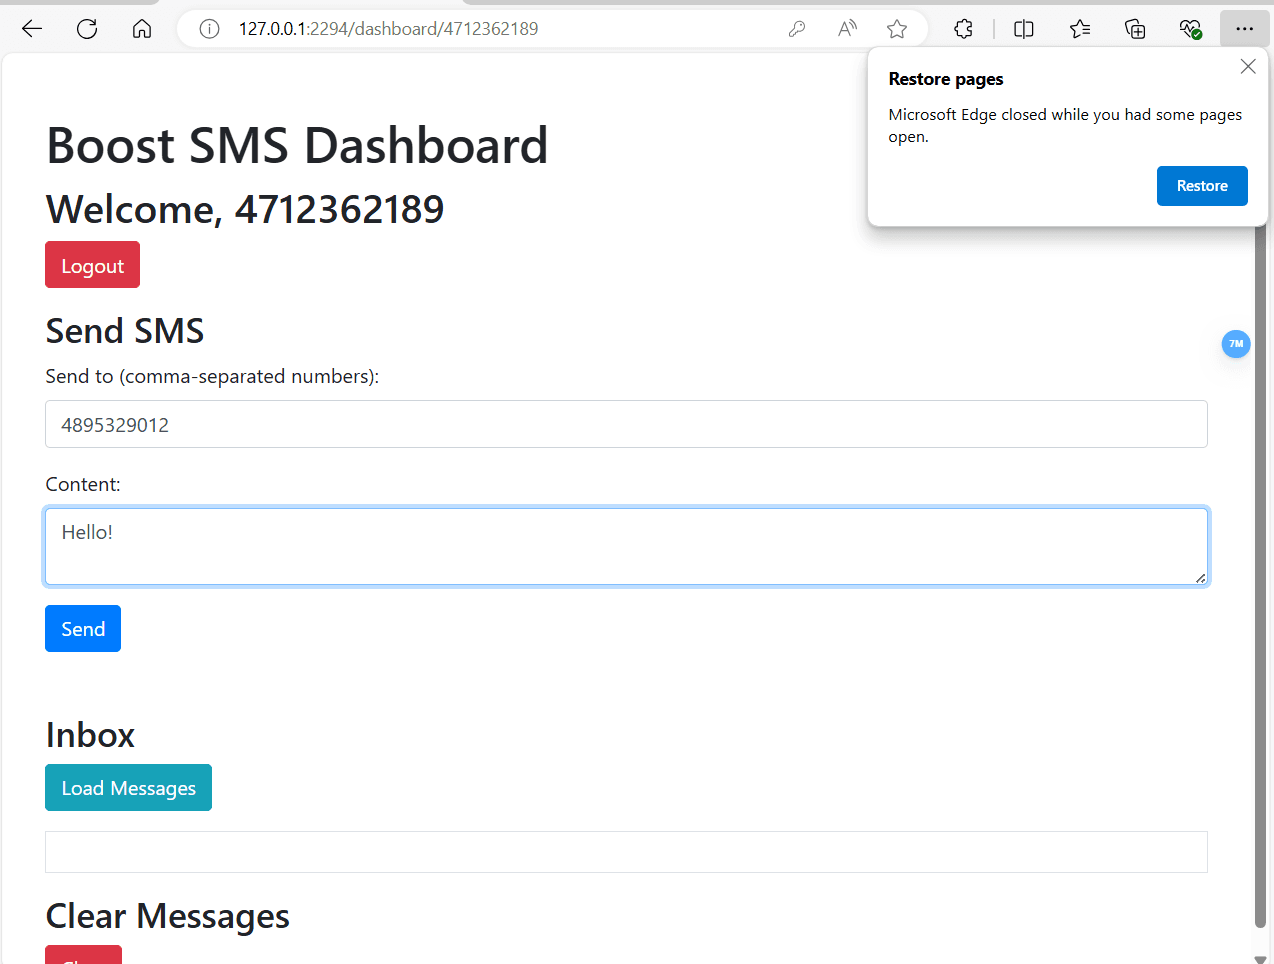Reload the current page
This screenshot has width=1274, height=964.
click(x=87, y=29)
